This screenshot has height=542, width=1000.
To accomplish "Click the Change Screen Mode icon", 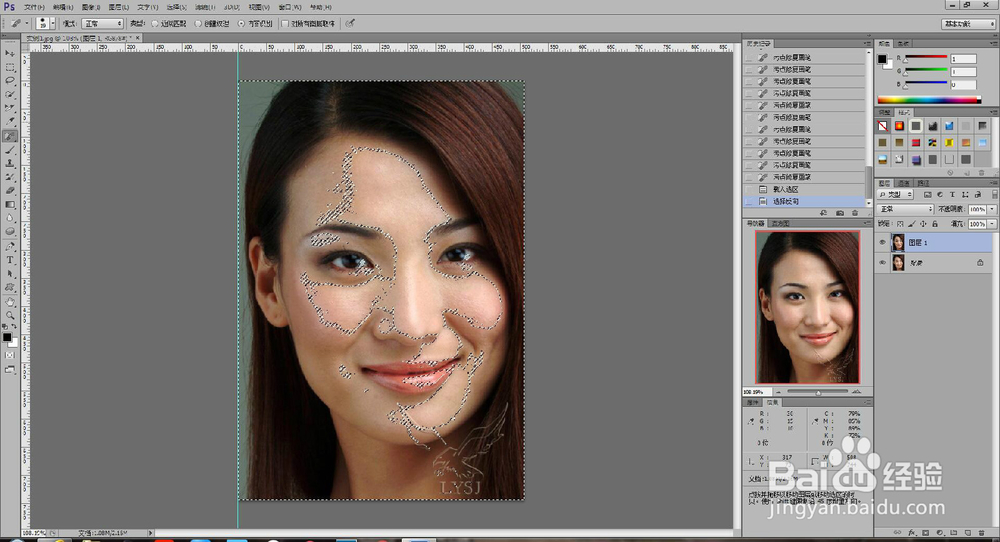I will (10, 370).
